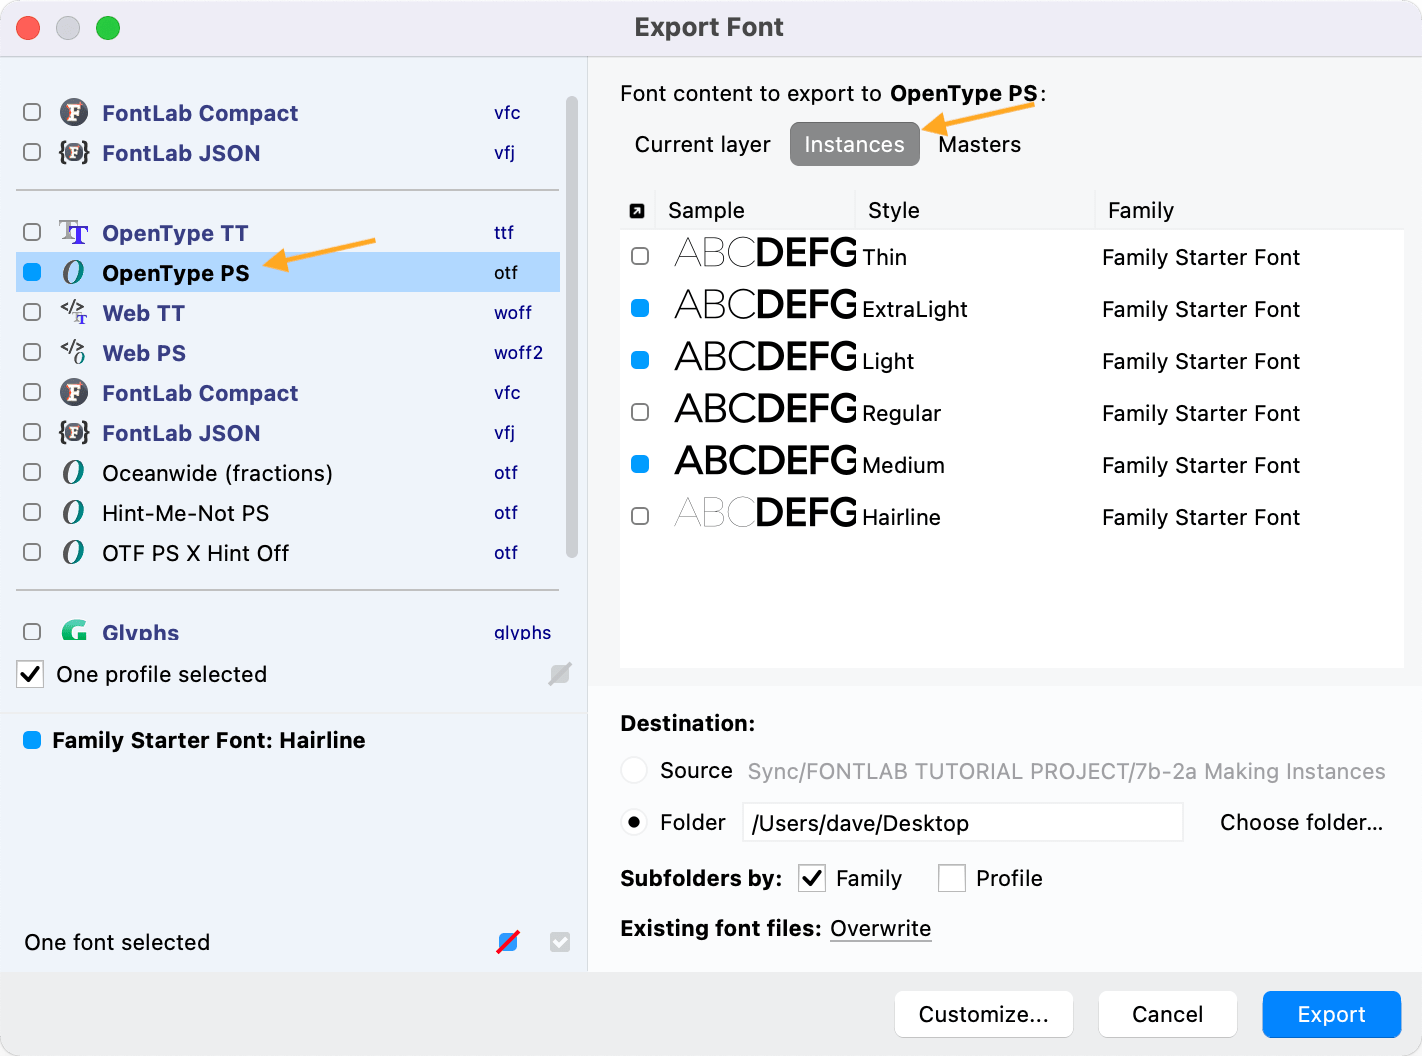1422x1056 pixels.
Task: Click the OpenType TT profile icon
Action: click(74, 232)
